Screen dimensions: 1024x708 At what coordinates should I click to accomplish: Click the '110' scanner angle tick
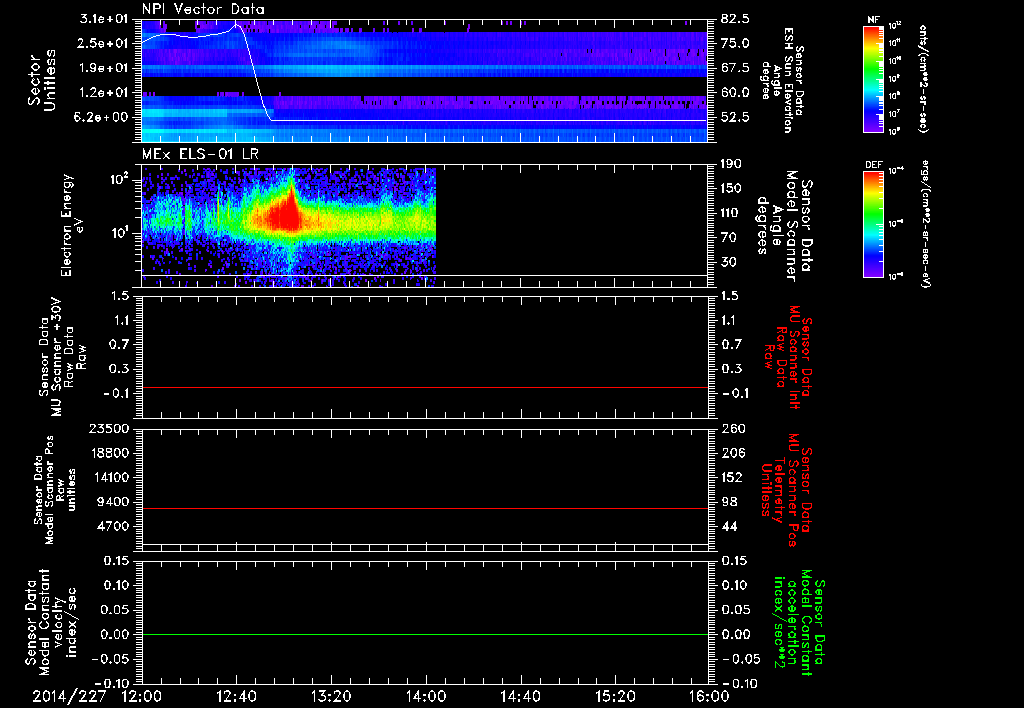point(731,213)
